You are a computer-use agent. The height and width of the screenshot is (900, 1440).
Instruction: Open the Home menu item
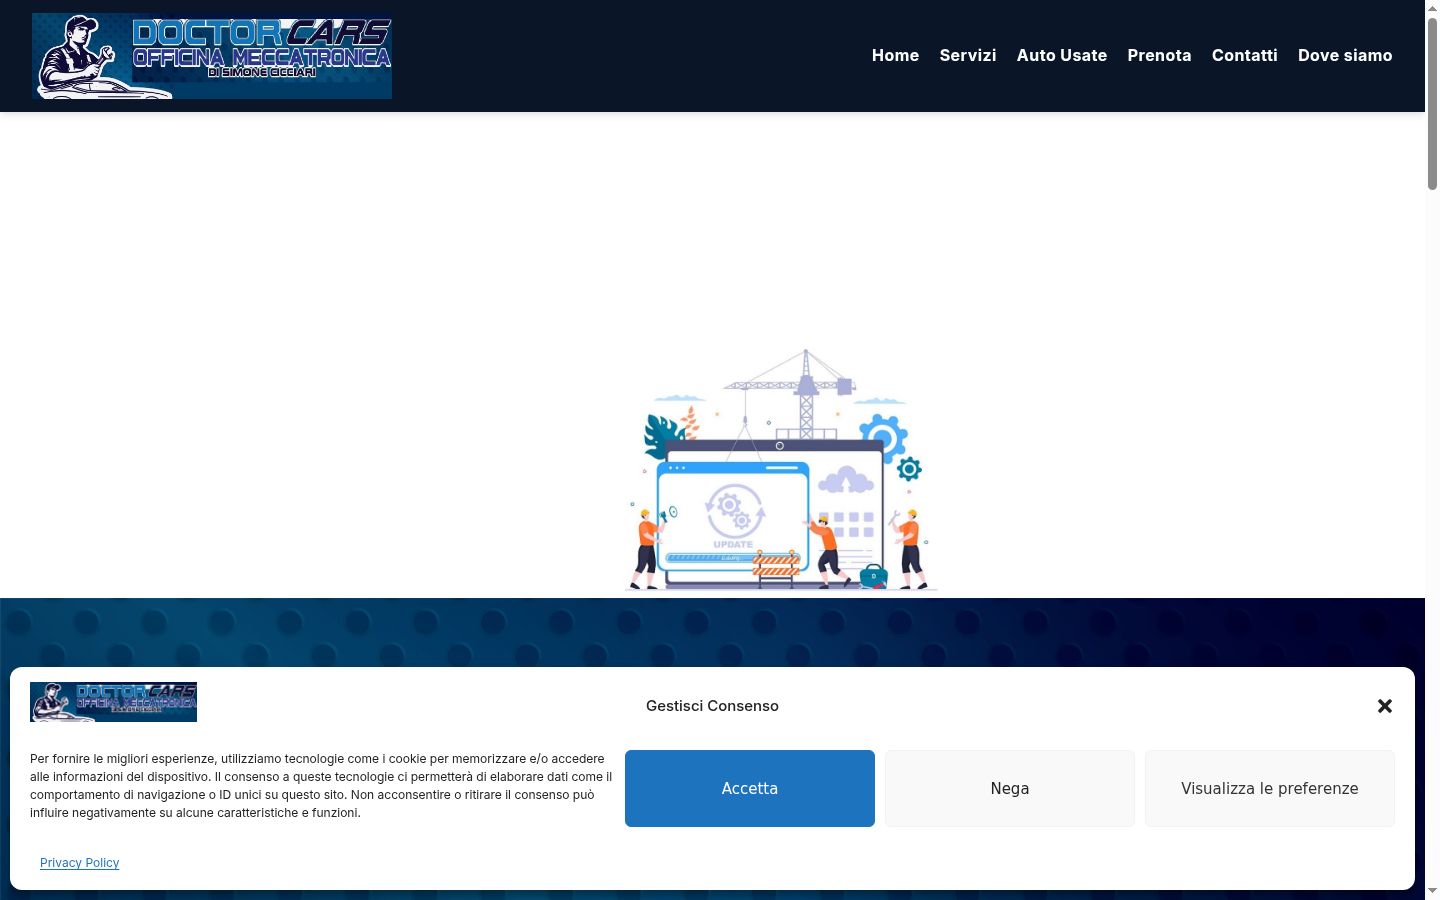895,56
